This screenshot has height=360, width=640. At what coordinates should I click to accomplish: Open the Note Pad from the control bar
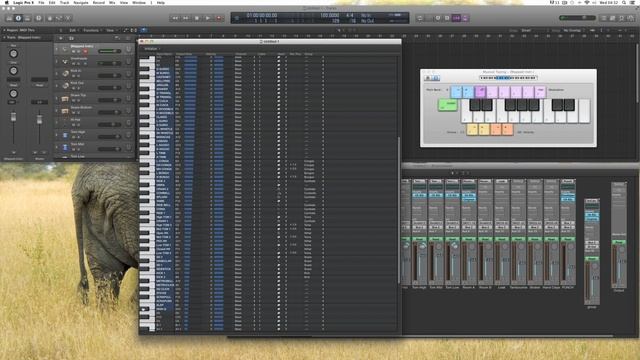point(613,18)
